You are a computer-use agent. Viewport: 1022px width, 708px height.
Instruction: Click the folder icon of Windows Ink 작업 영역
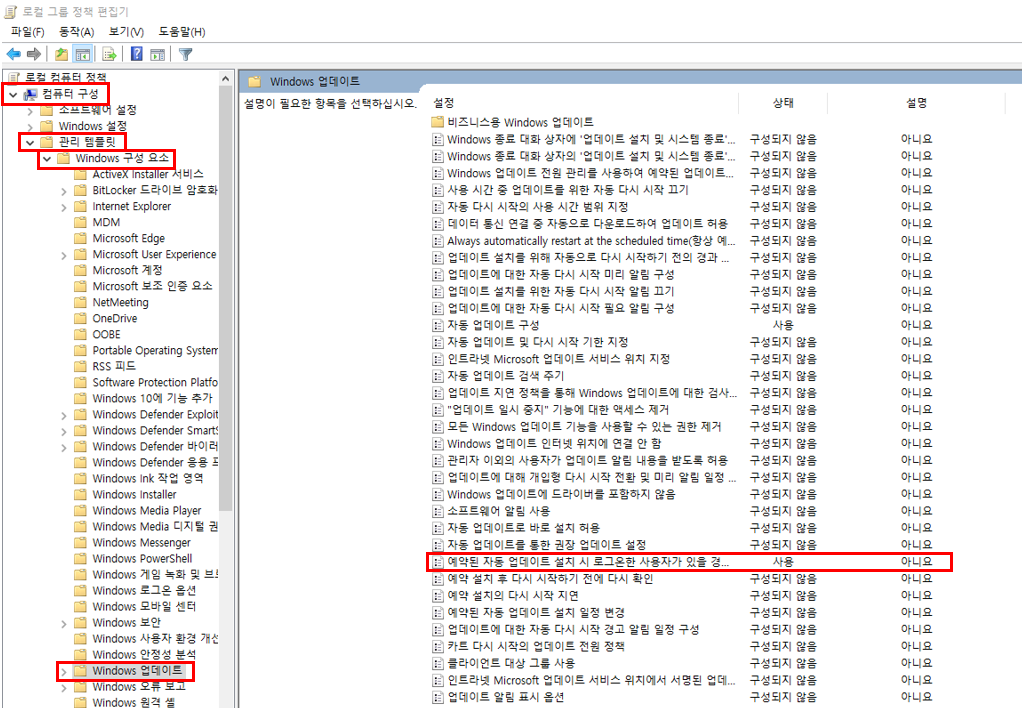[80, 478]
